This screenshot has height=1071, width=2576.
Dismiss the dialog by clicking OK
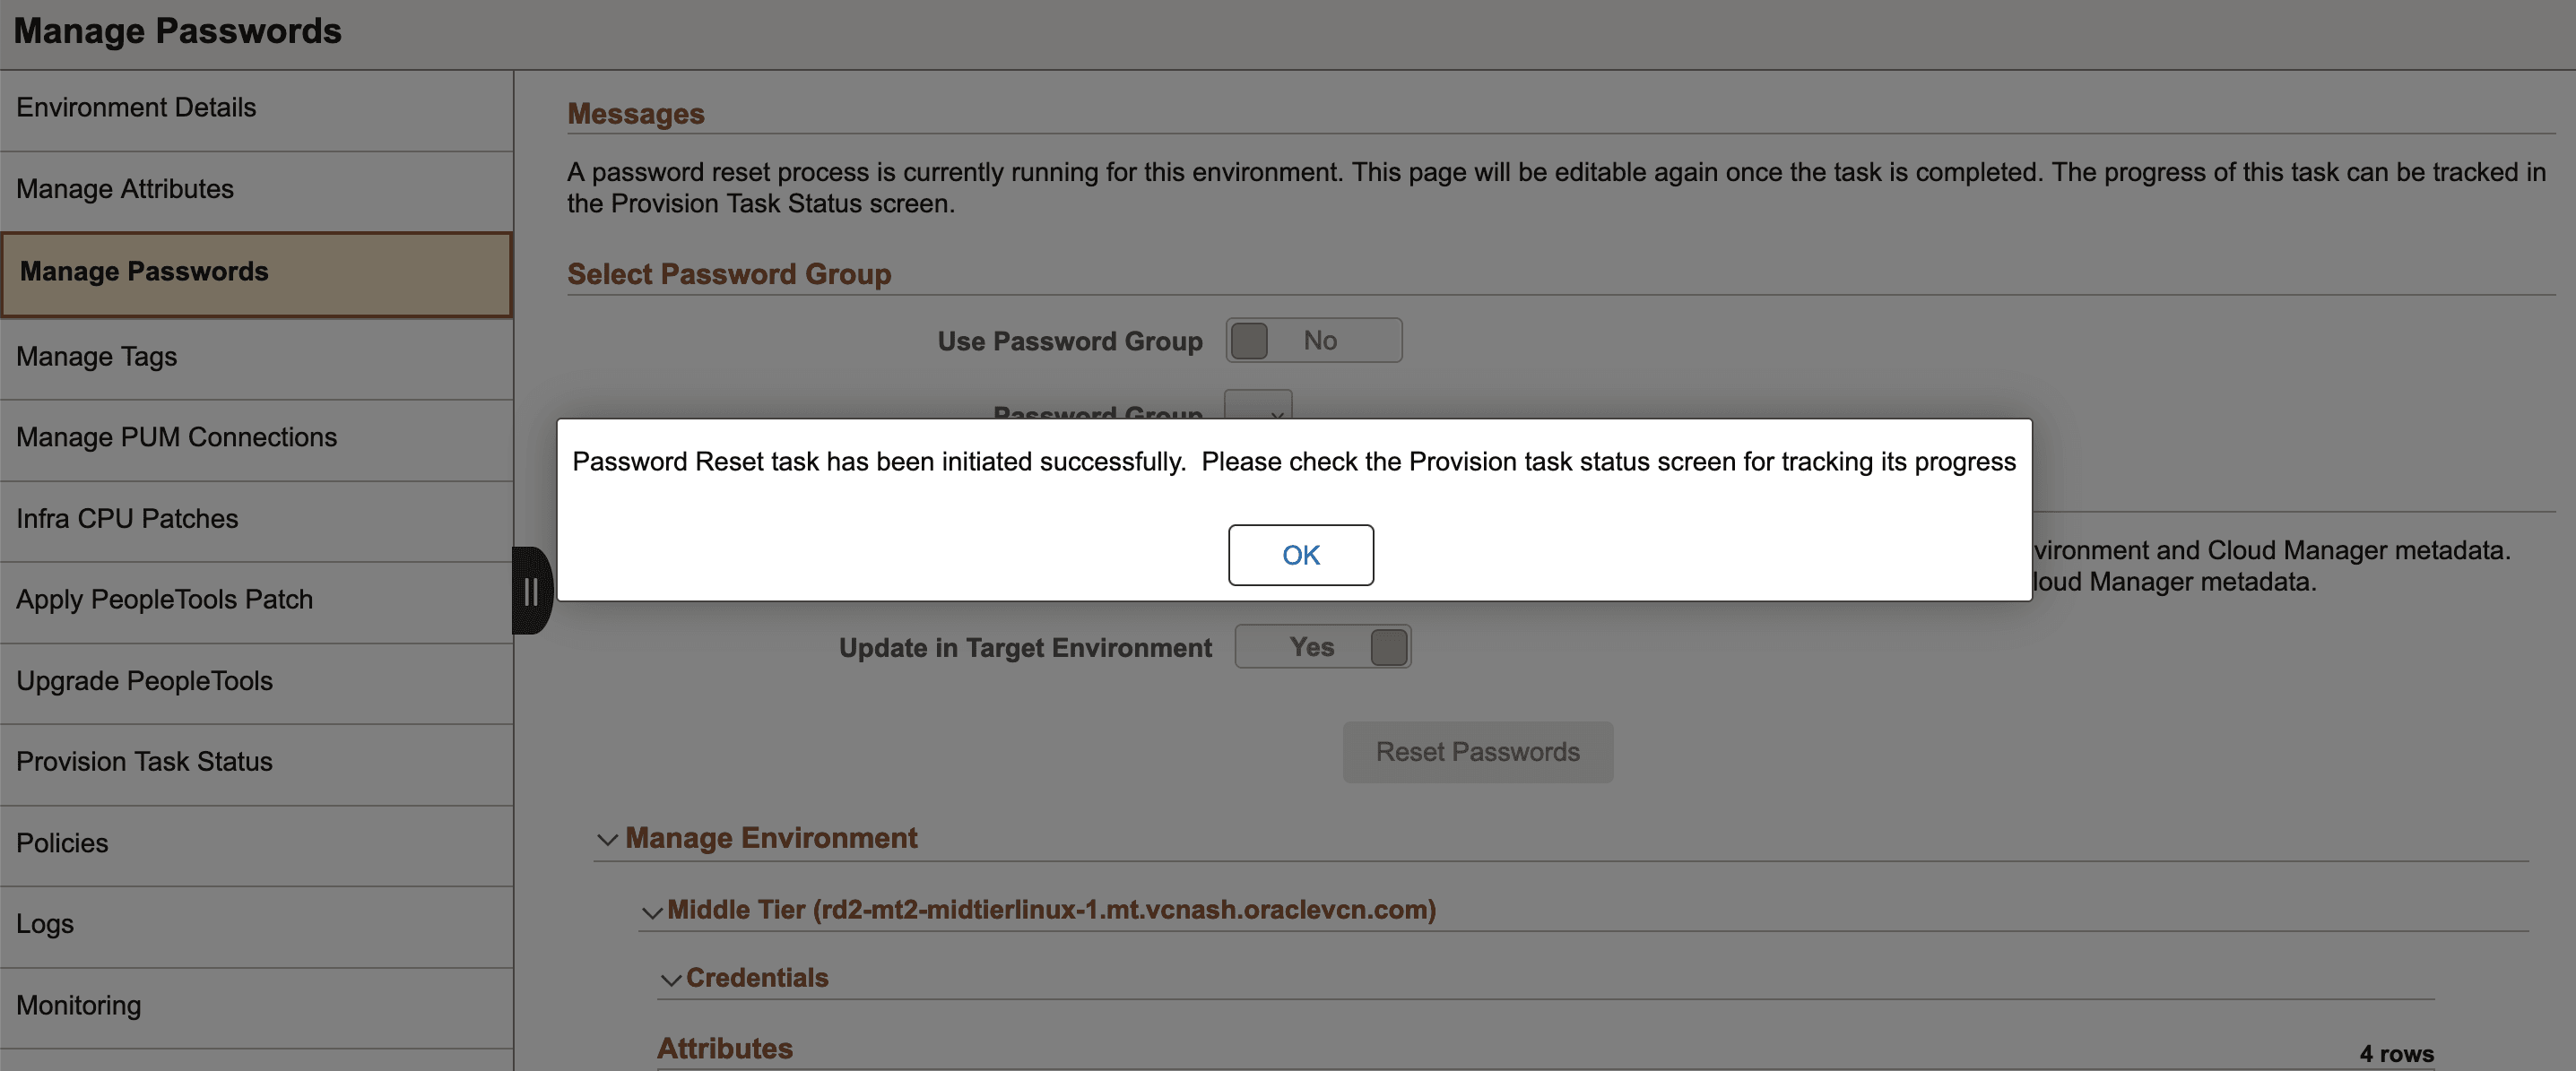(x=1300, y=555)
